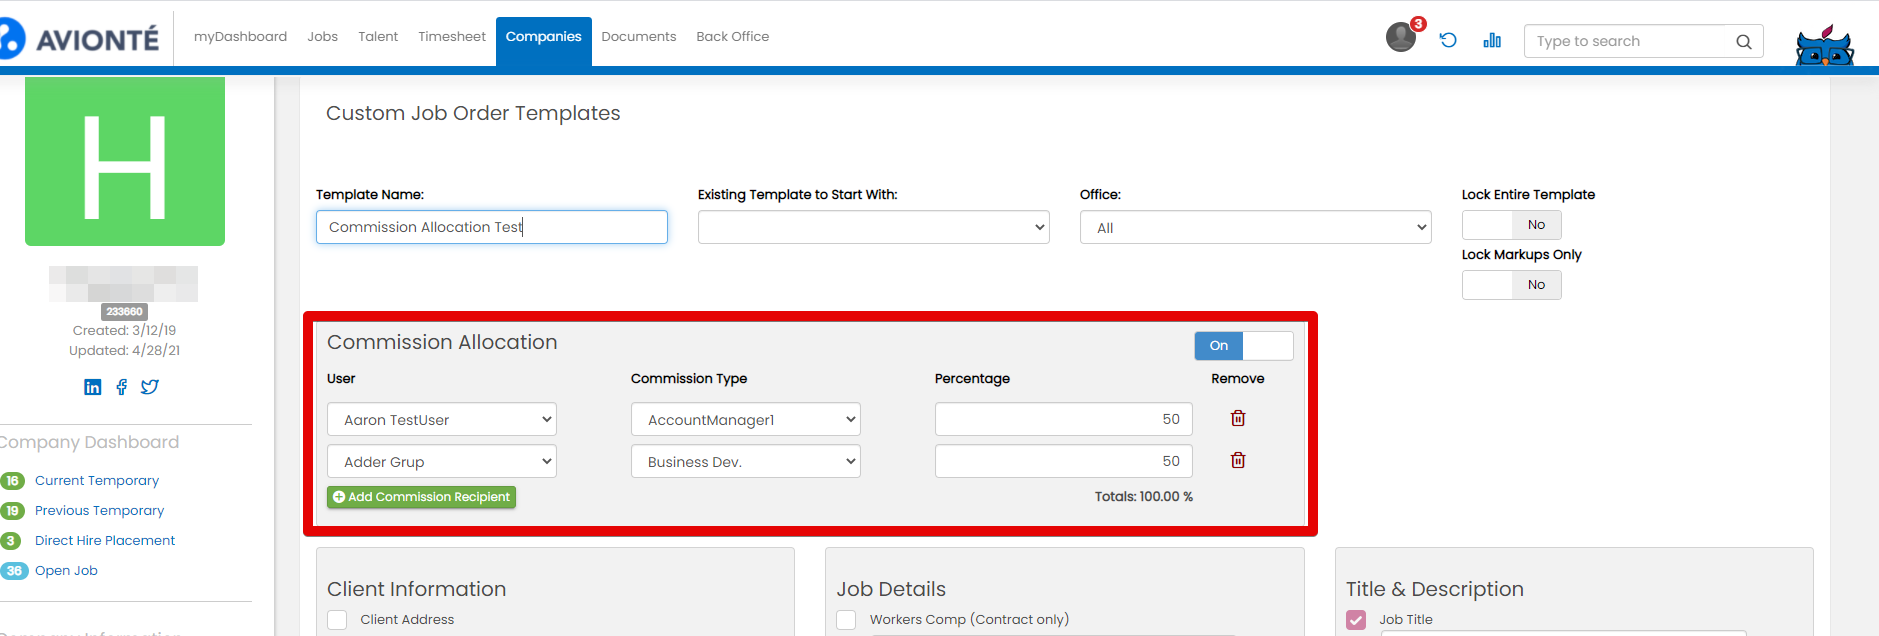This screenshot has width=1879, height=636.
Task: Open the bar chart reports icon
Action: 1492,40
